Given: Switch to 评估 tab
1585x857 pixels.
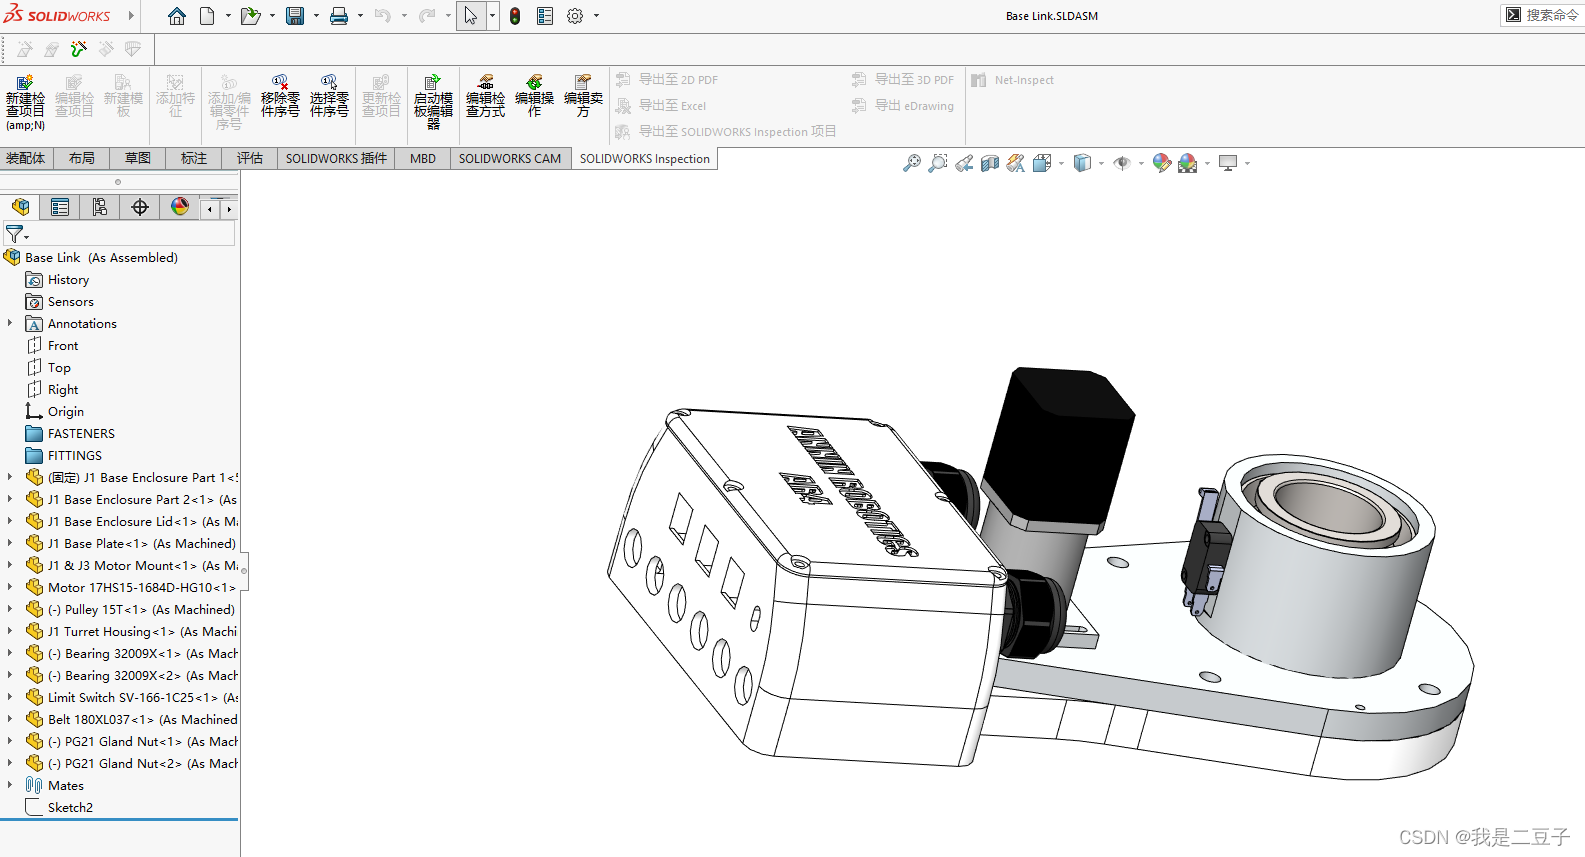Looking at the screenshot, I should tap(250, 158).
